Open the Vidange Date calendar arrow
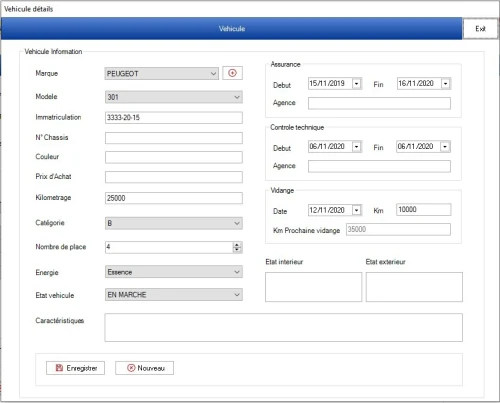Viewport: 500px width, 403px height. coord(357,210)
